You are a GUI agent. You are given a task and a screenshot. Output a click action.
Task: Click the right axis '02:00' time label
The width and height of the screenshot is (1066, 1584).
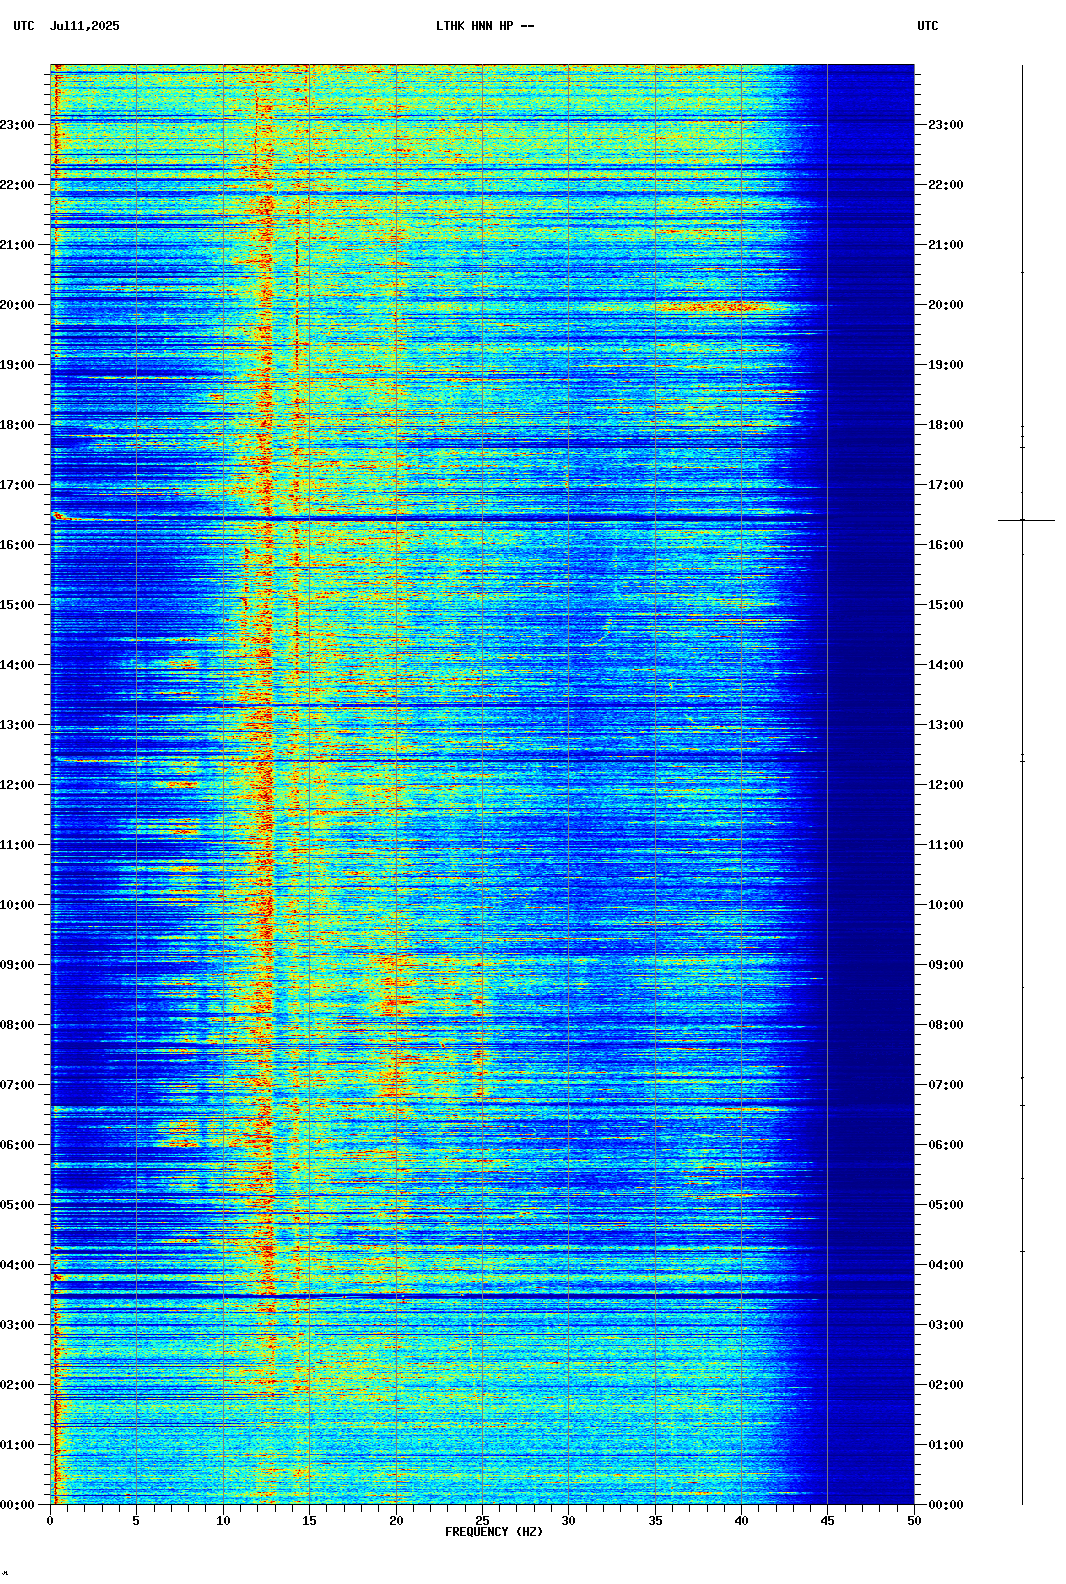(946, 1385)
